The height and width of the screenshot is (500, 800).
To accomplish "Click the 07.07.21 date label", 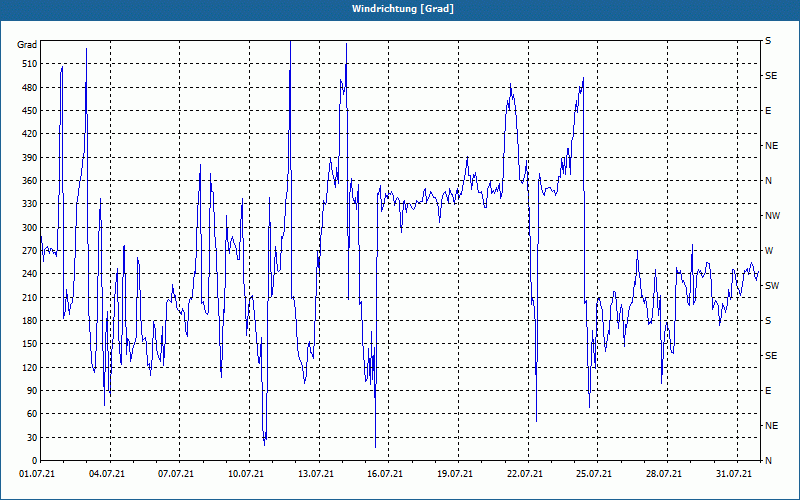I will pyautogui.click(x=176, y=474).
